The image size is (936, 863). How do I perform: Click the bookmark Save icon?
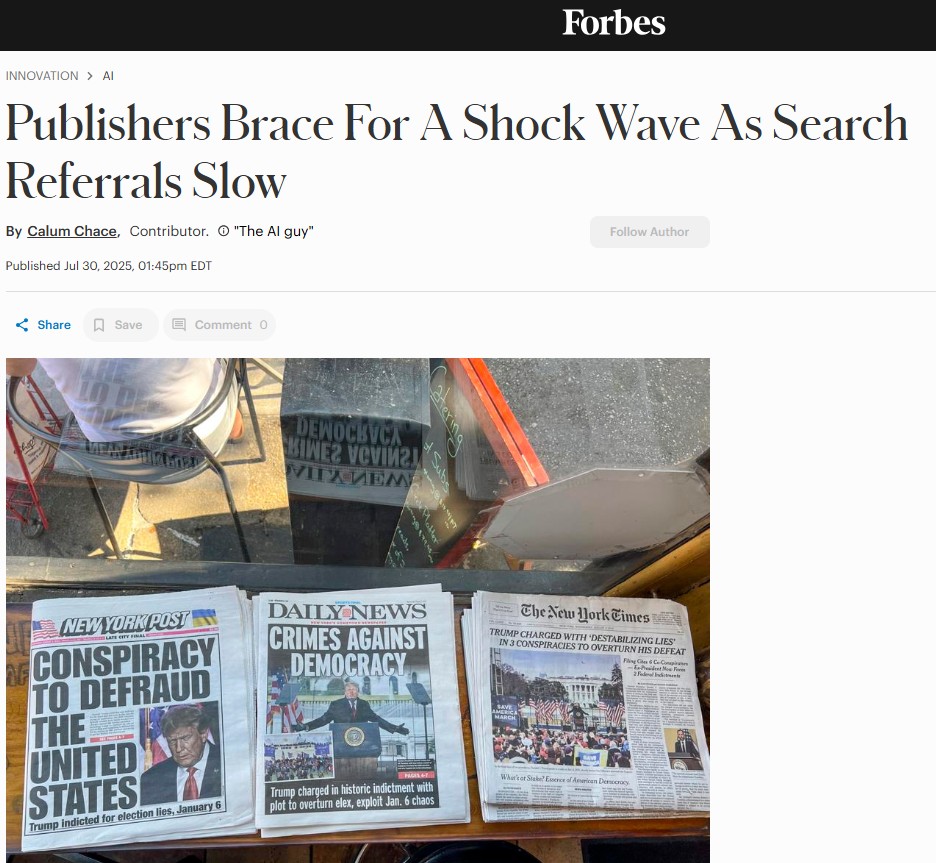click(x=99, y=325)
